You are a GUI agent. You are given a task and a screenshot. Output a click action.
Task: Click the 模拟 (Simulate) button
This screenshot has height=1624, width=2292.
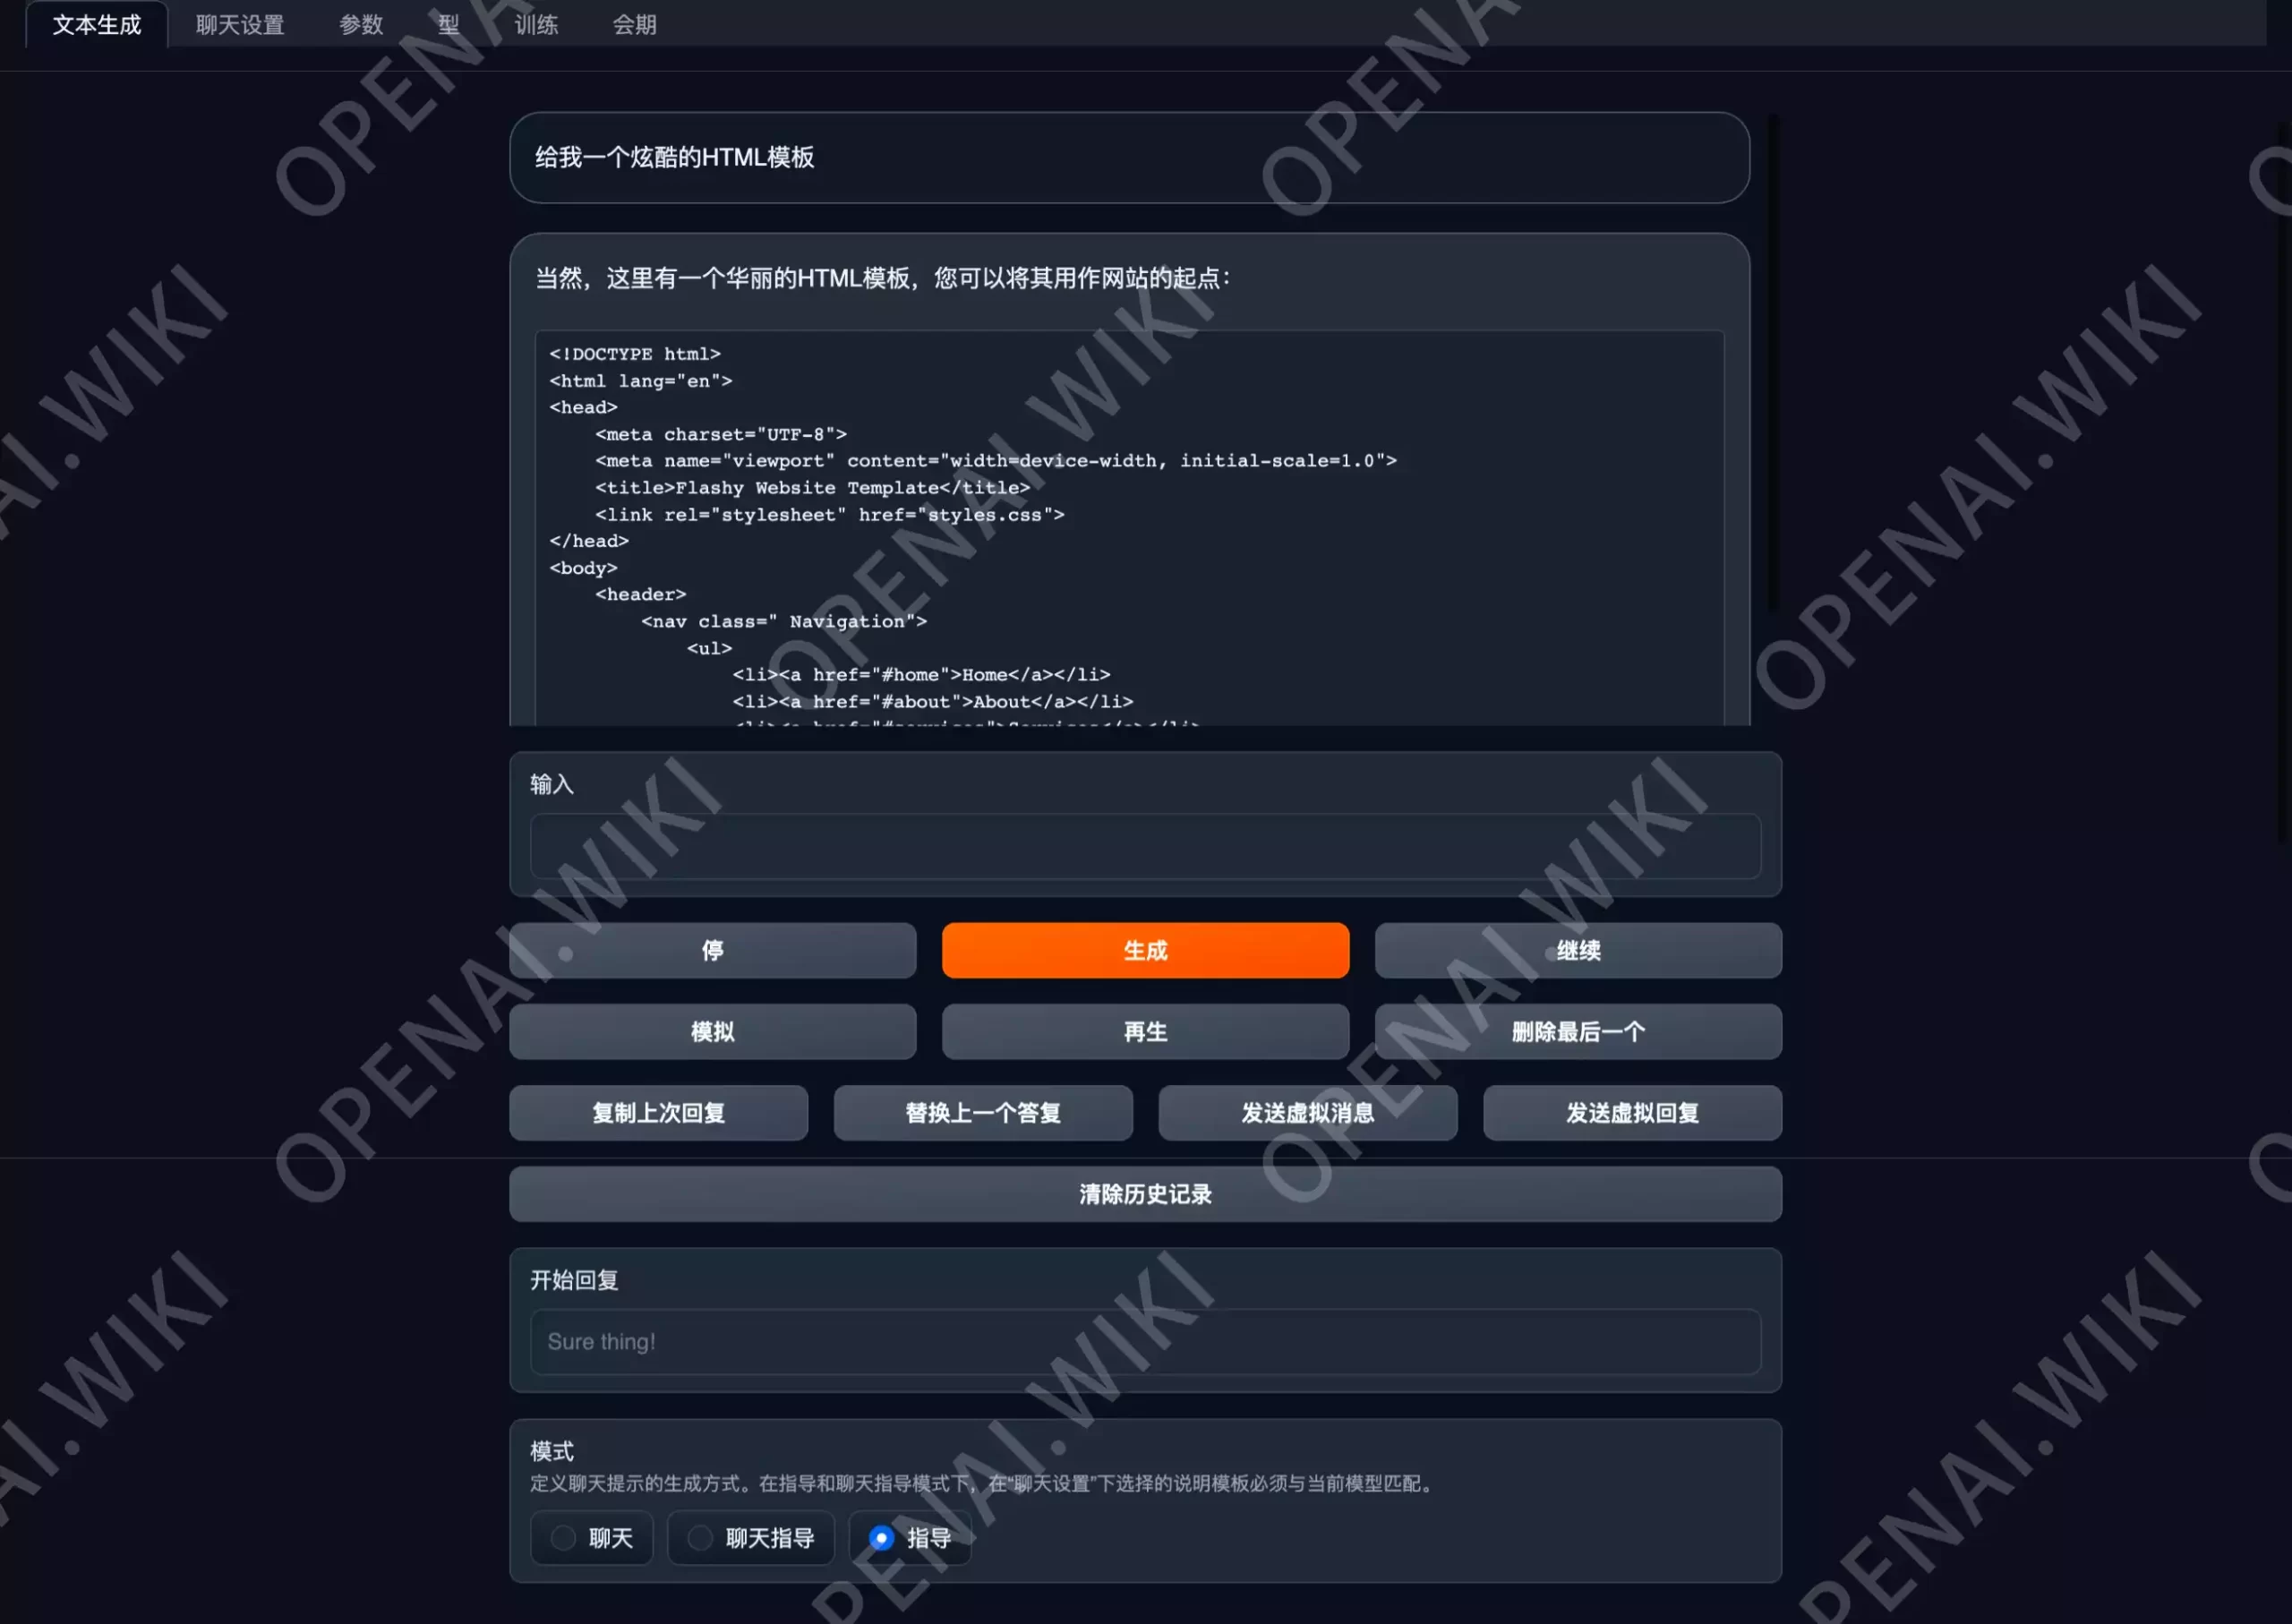coord(712,1031)
